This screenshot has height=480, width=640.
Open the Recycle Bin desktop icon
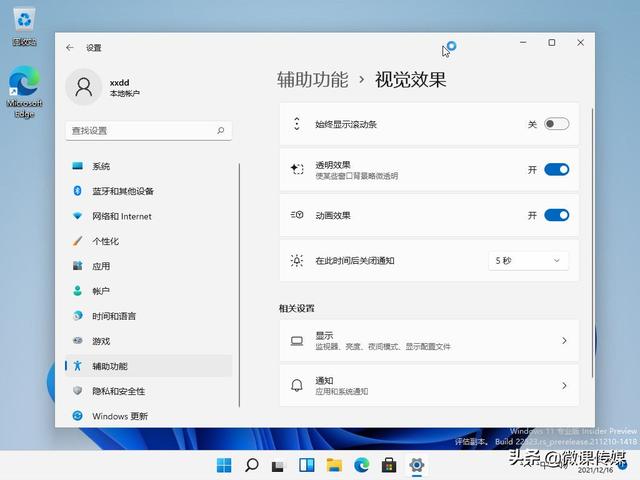(24, 27)
